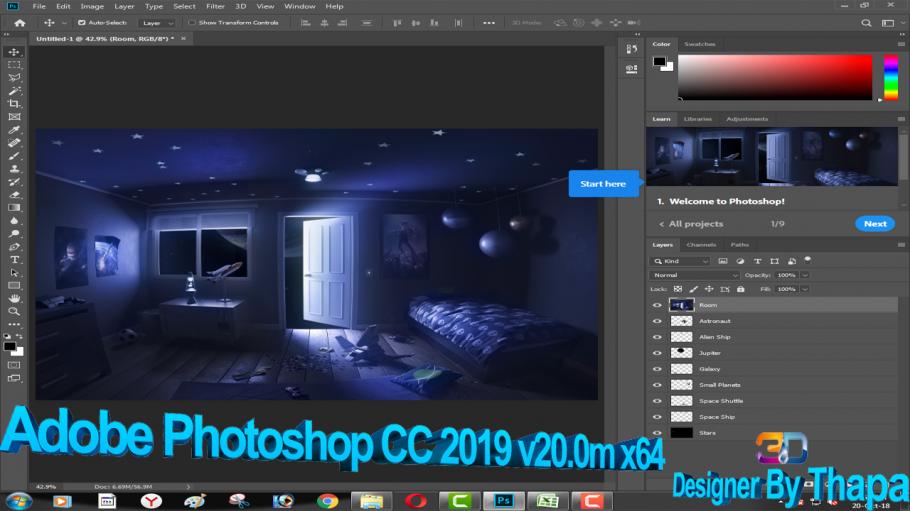Viewport: 910px width, 511px height.
Task: Select the Eyedropper tool
Action: [14, 129]
